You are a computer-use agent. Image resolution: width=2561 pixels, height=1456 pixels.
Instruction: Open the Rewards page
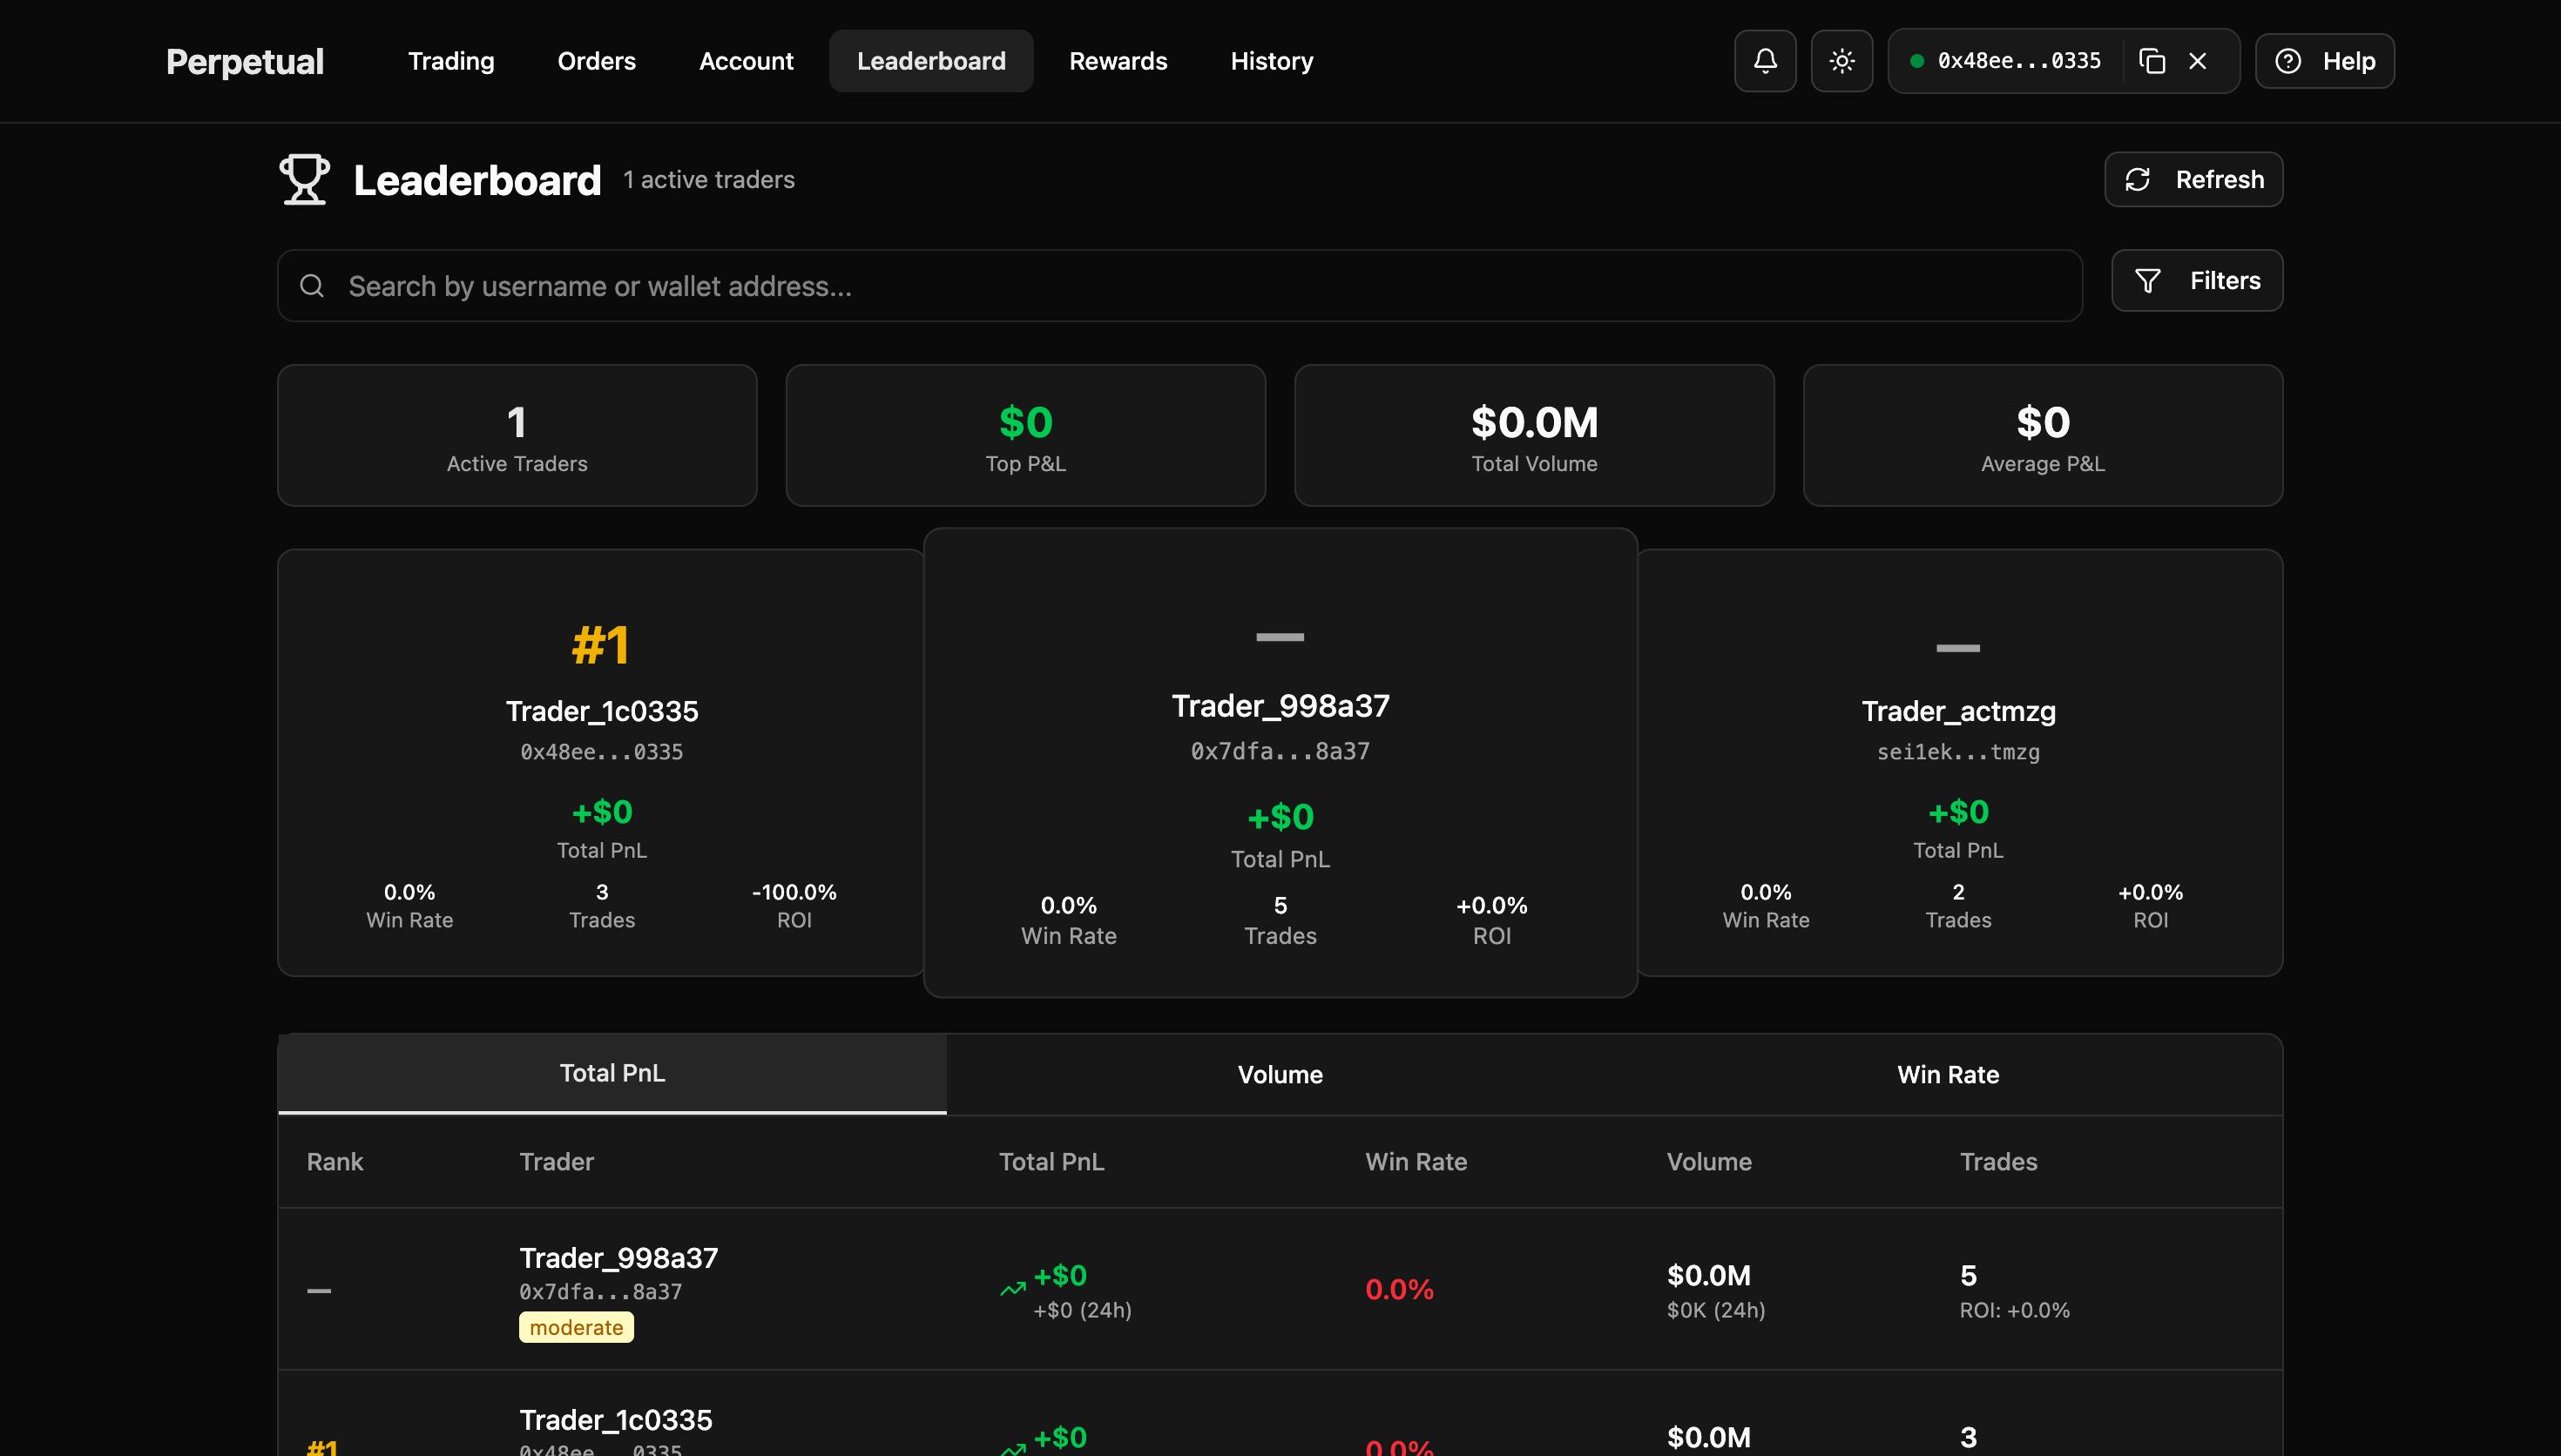[x=1118, y=61]
